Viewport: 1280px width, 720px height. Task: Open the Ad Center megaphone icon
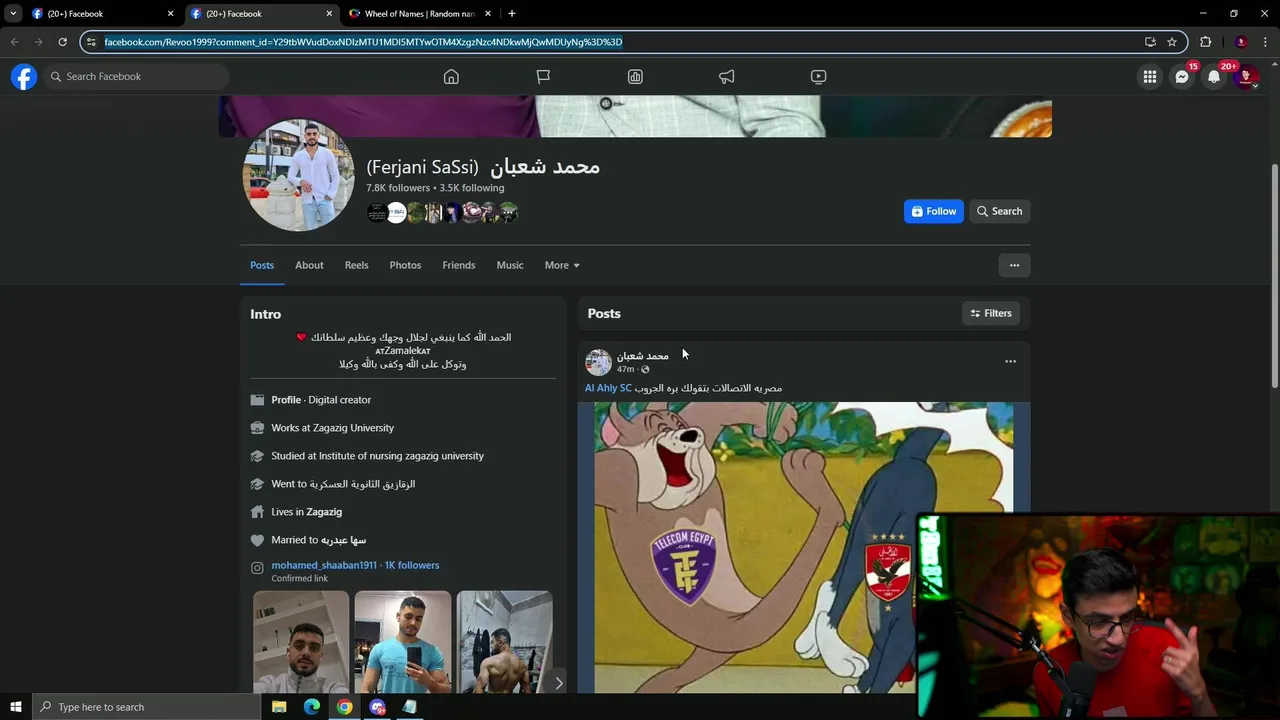[x=727, y=77]
